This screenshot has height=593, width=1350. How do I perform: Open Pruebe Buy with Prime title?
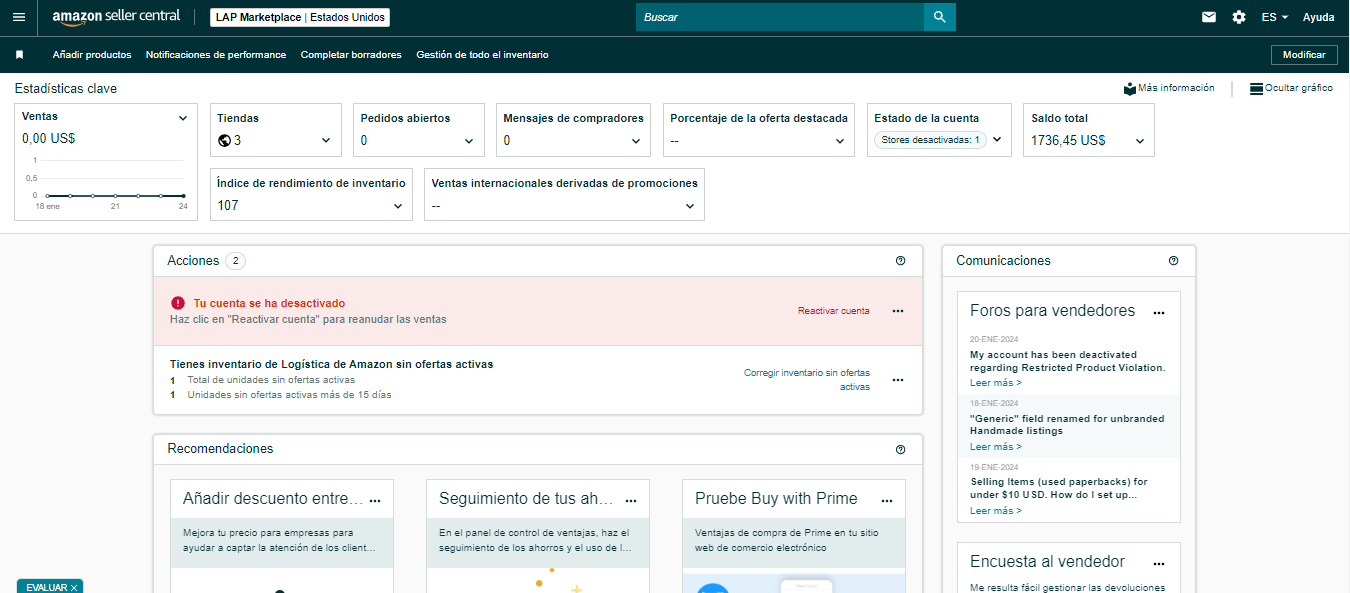coord(776,499)
